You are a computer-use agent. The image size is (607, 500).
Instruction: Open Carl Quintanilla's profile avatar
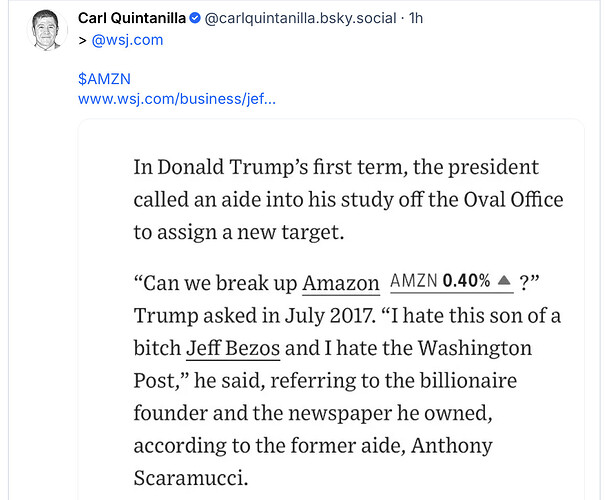(x=47, y=30)
